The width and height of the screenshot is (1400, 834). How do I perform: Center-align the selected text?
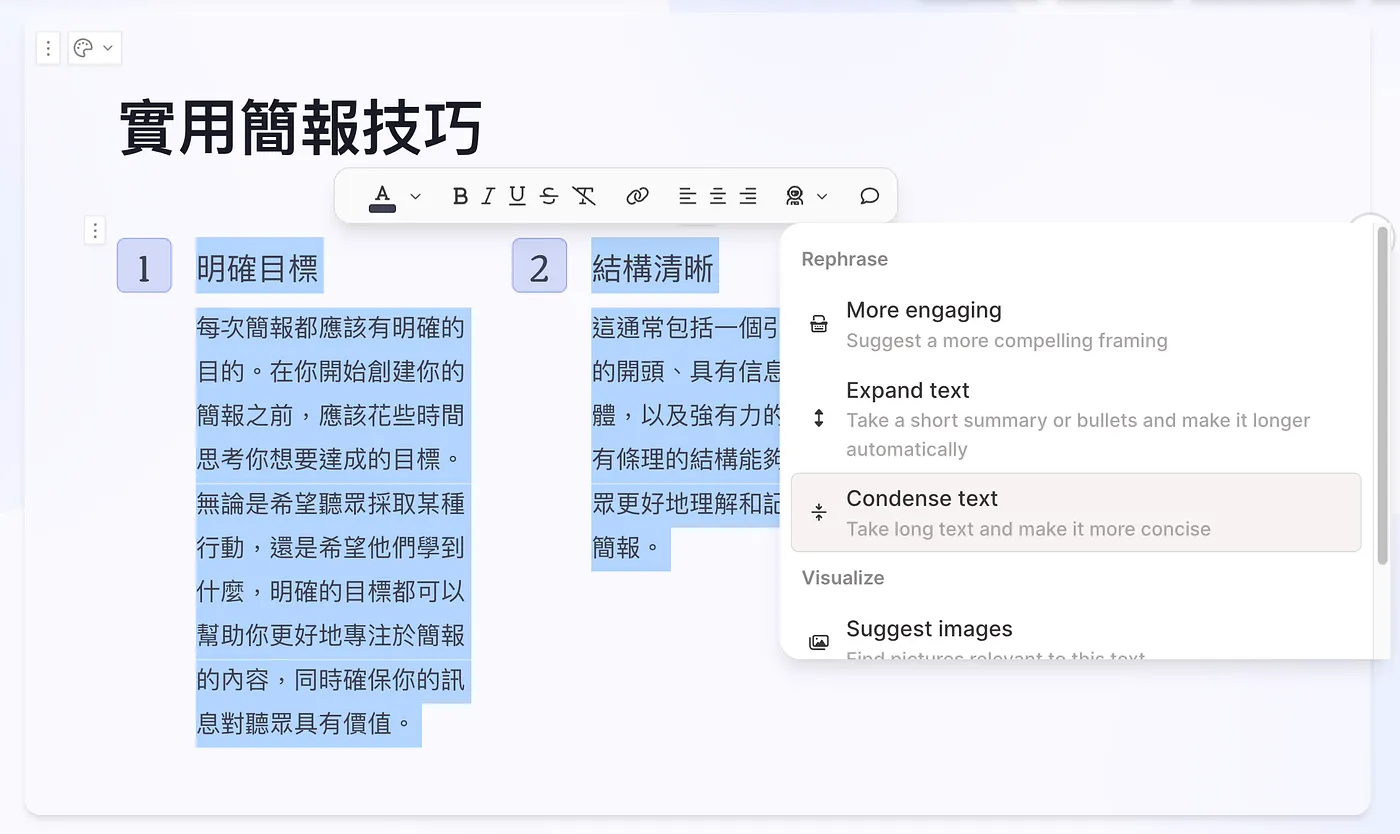pos(718,196)
